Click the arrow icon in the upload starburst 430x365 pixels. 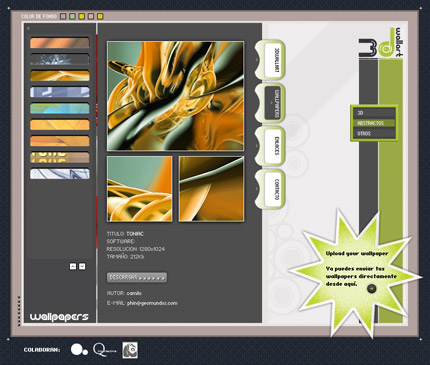371,288
